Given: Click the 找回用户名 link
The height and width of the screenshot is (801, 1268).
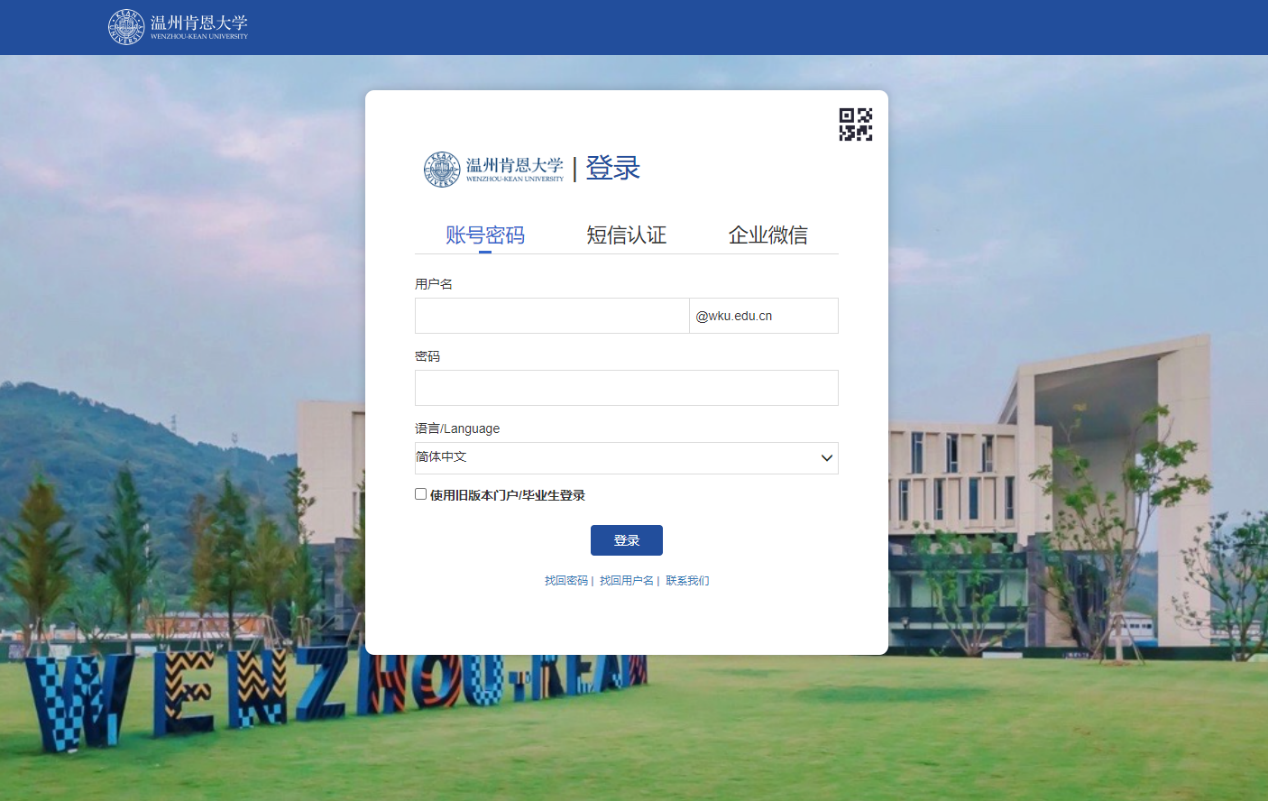Looking at the screenshot, I should point(626,581).
